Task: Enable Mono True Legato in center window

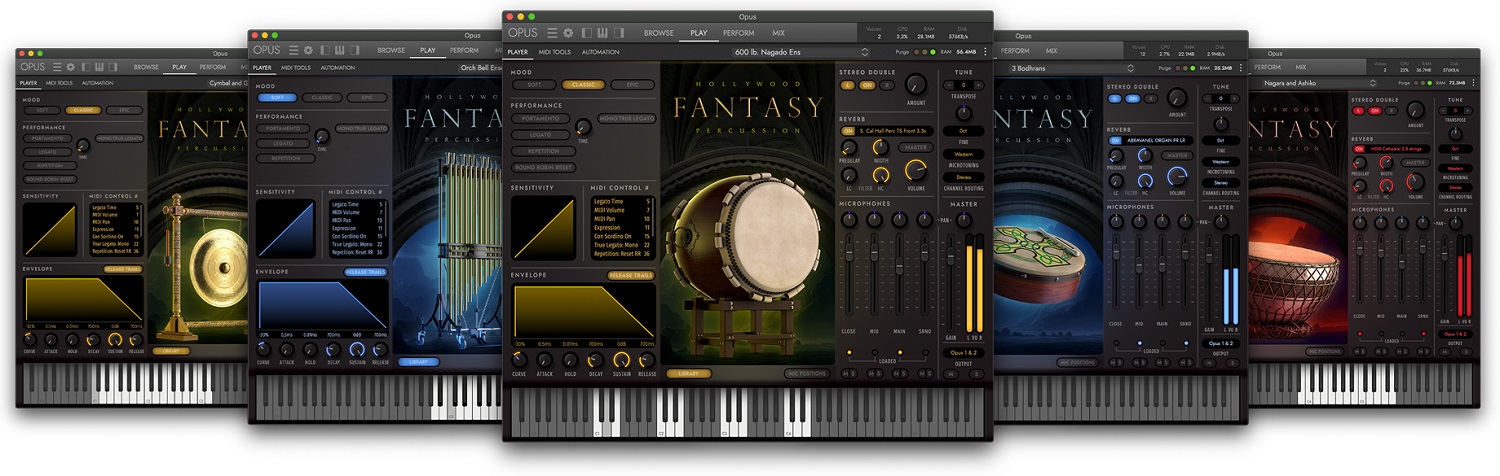Action: 625,118
